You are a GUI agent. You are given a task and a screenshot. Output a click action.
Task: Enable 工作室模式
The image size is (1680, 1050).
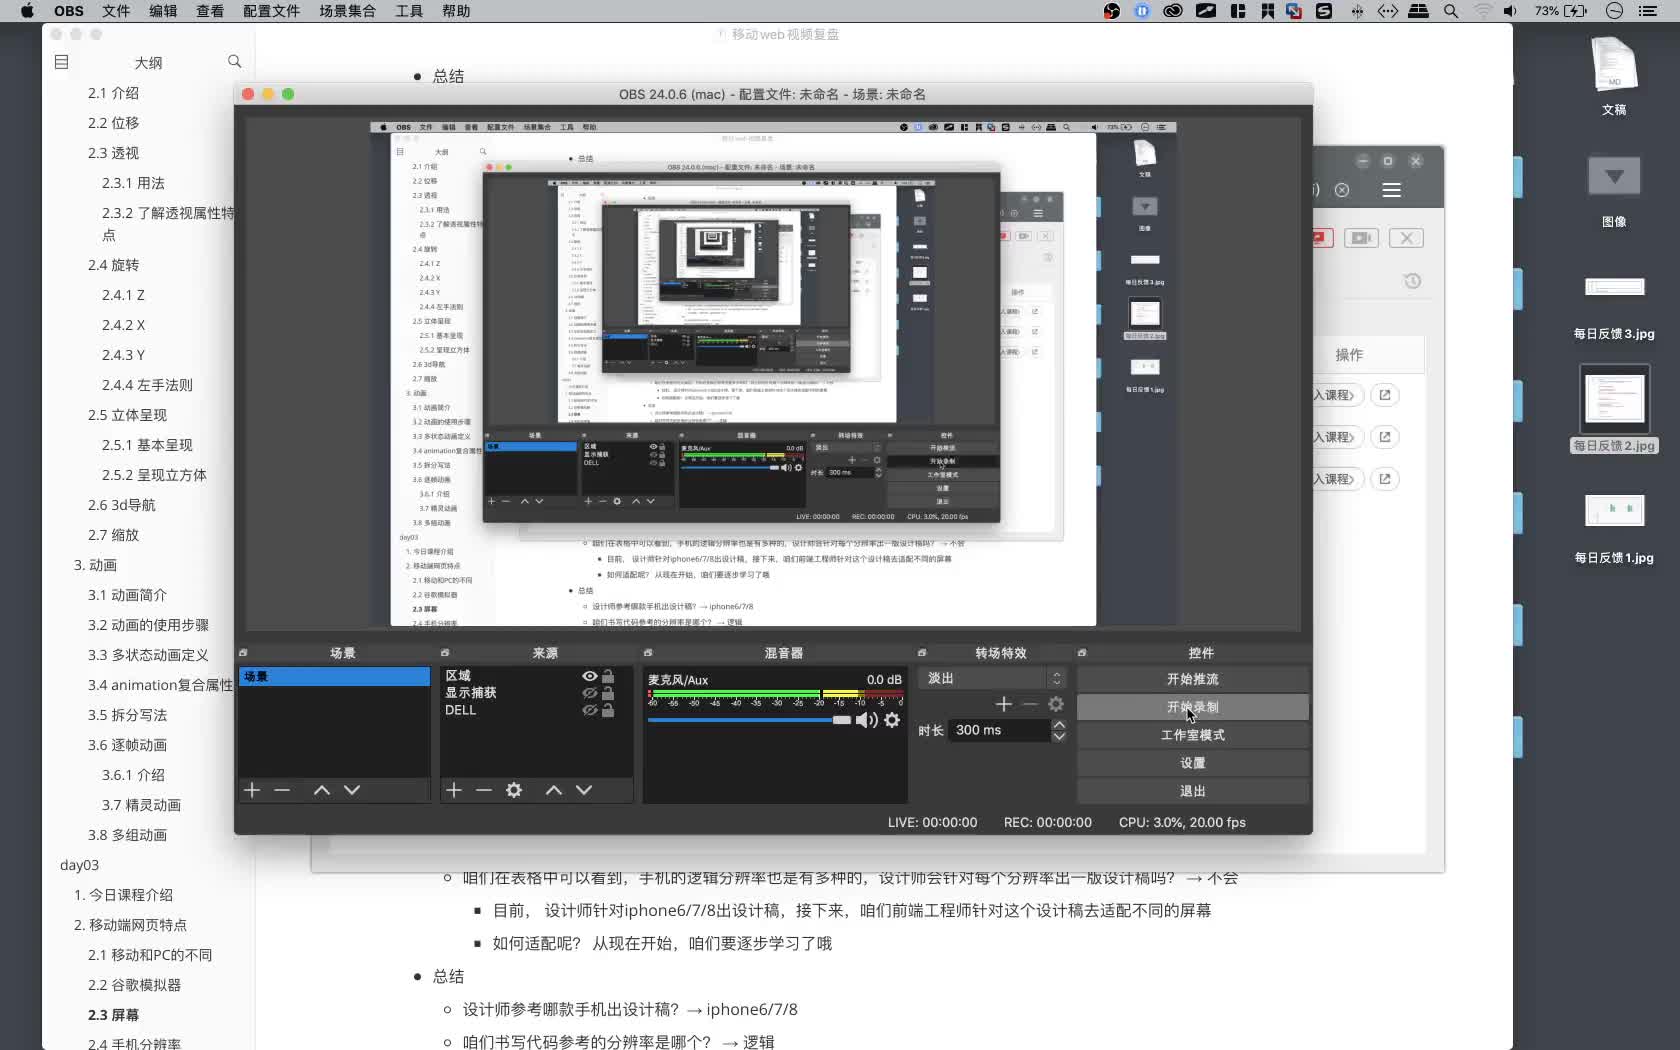1193,735
